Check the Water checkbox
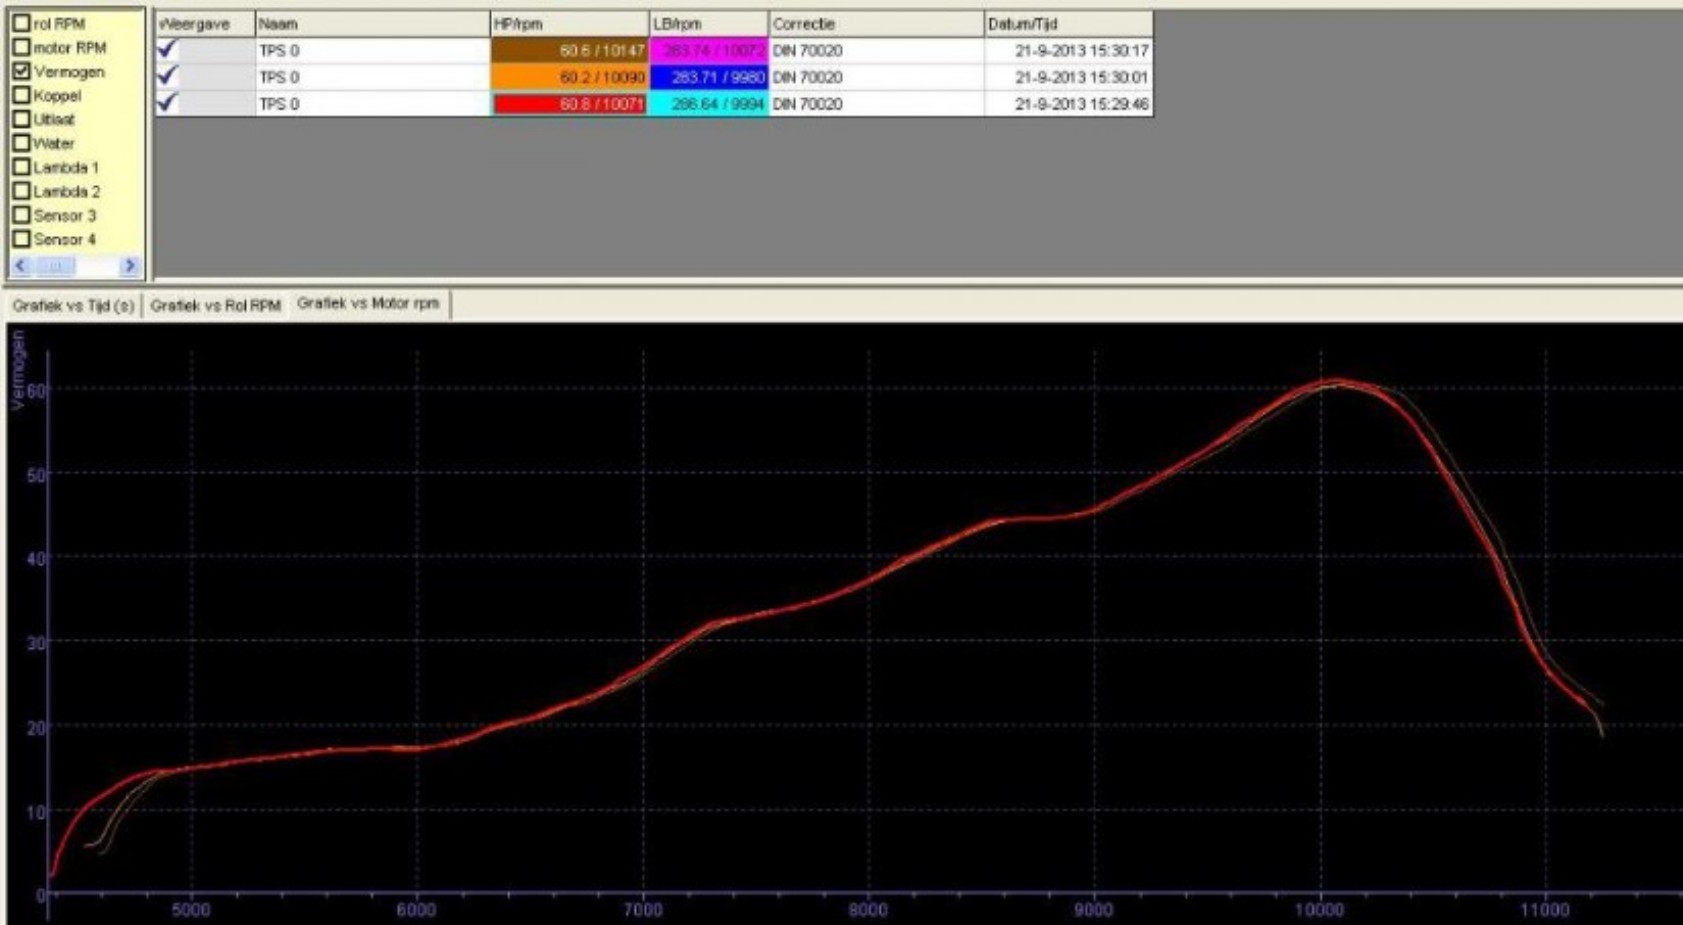Image resolution: width=1683 pixels, height=925 pixels. [21, 143]
